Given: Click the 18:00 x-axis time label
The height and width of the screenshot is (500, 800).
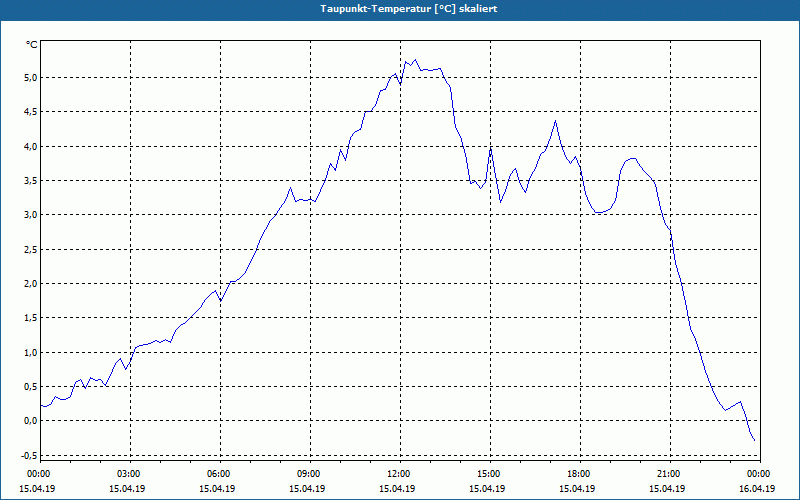Looking at the screenshot, I should point(580,474).
